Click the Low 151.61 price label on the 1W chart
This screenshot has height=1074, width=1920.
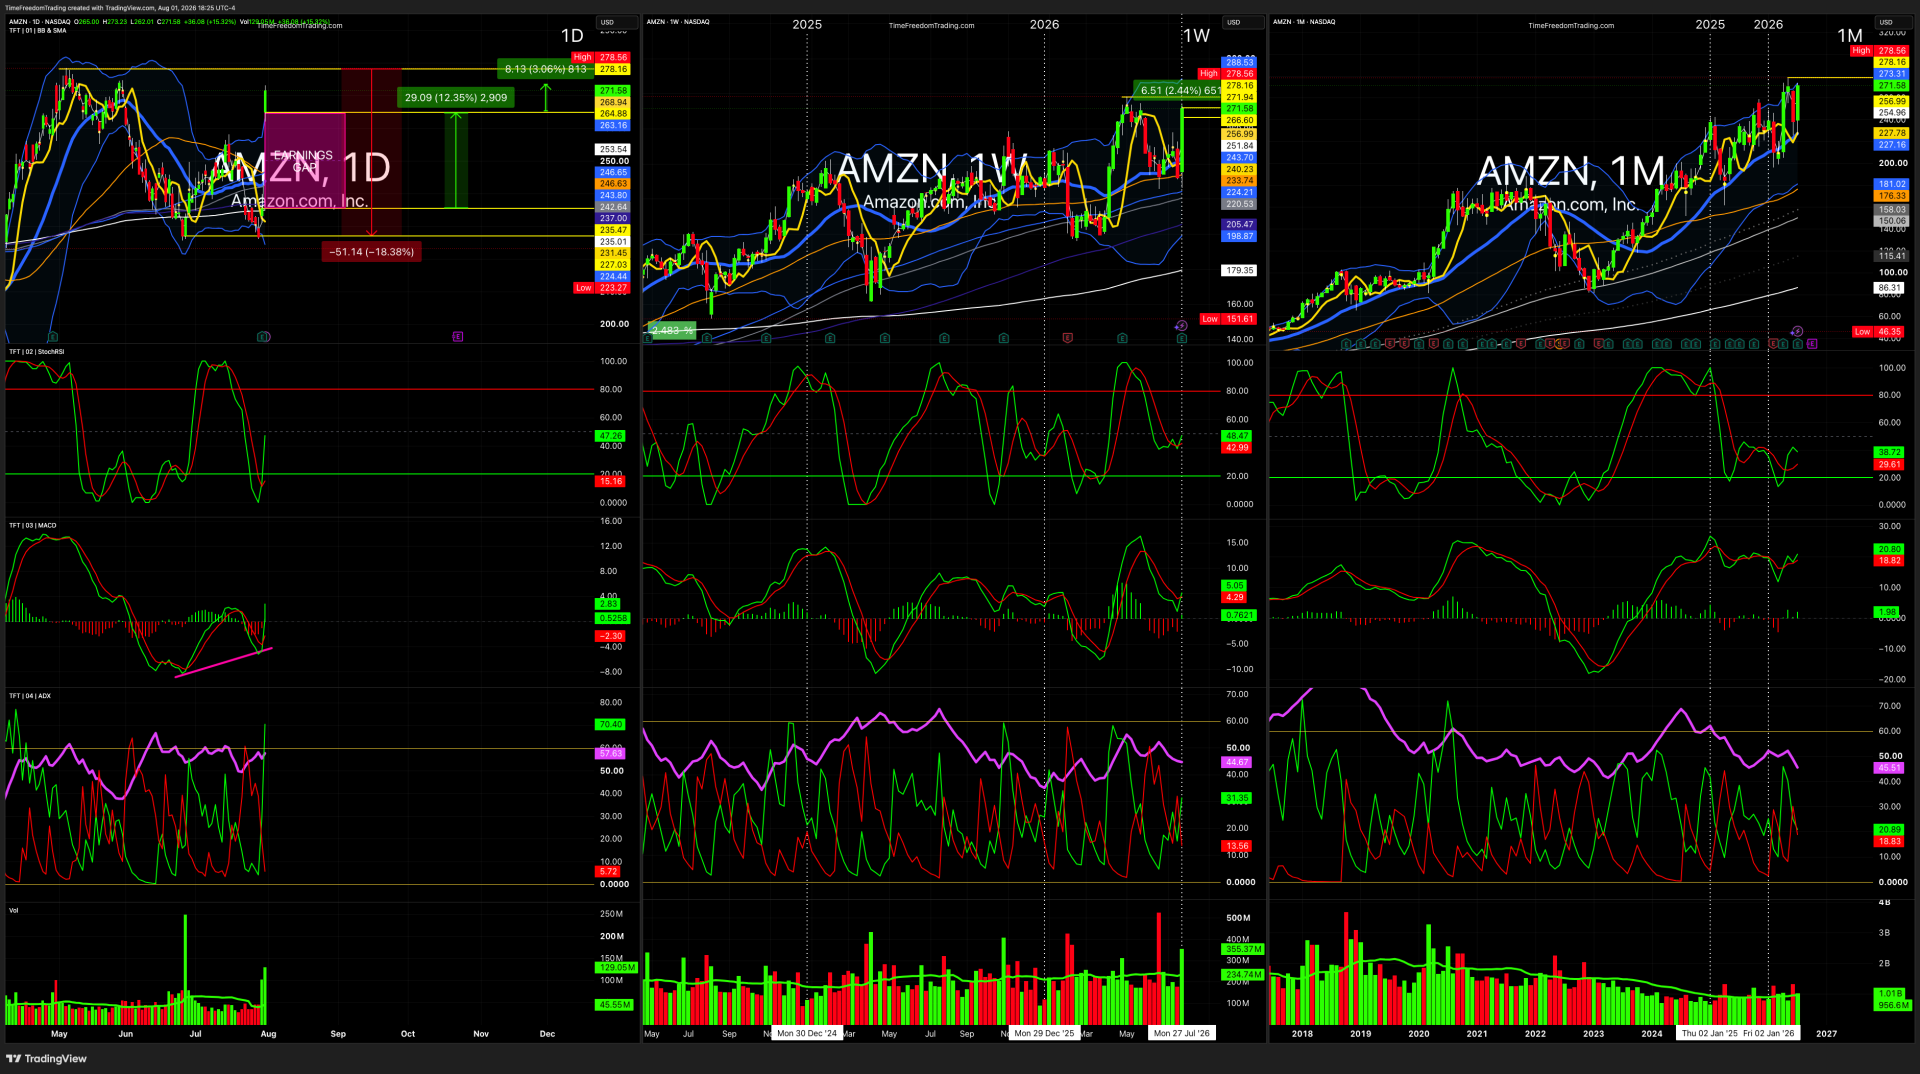point(1228,320)
